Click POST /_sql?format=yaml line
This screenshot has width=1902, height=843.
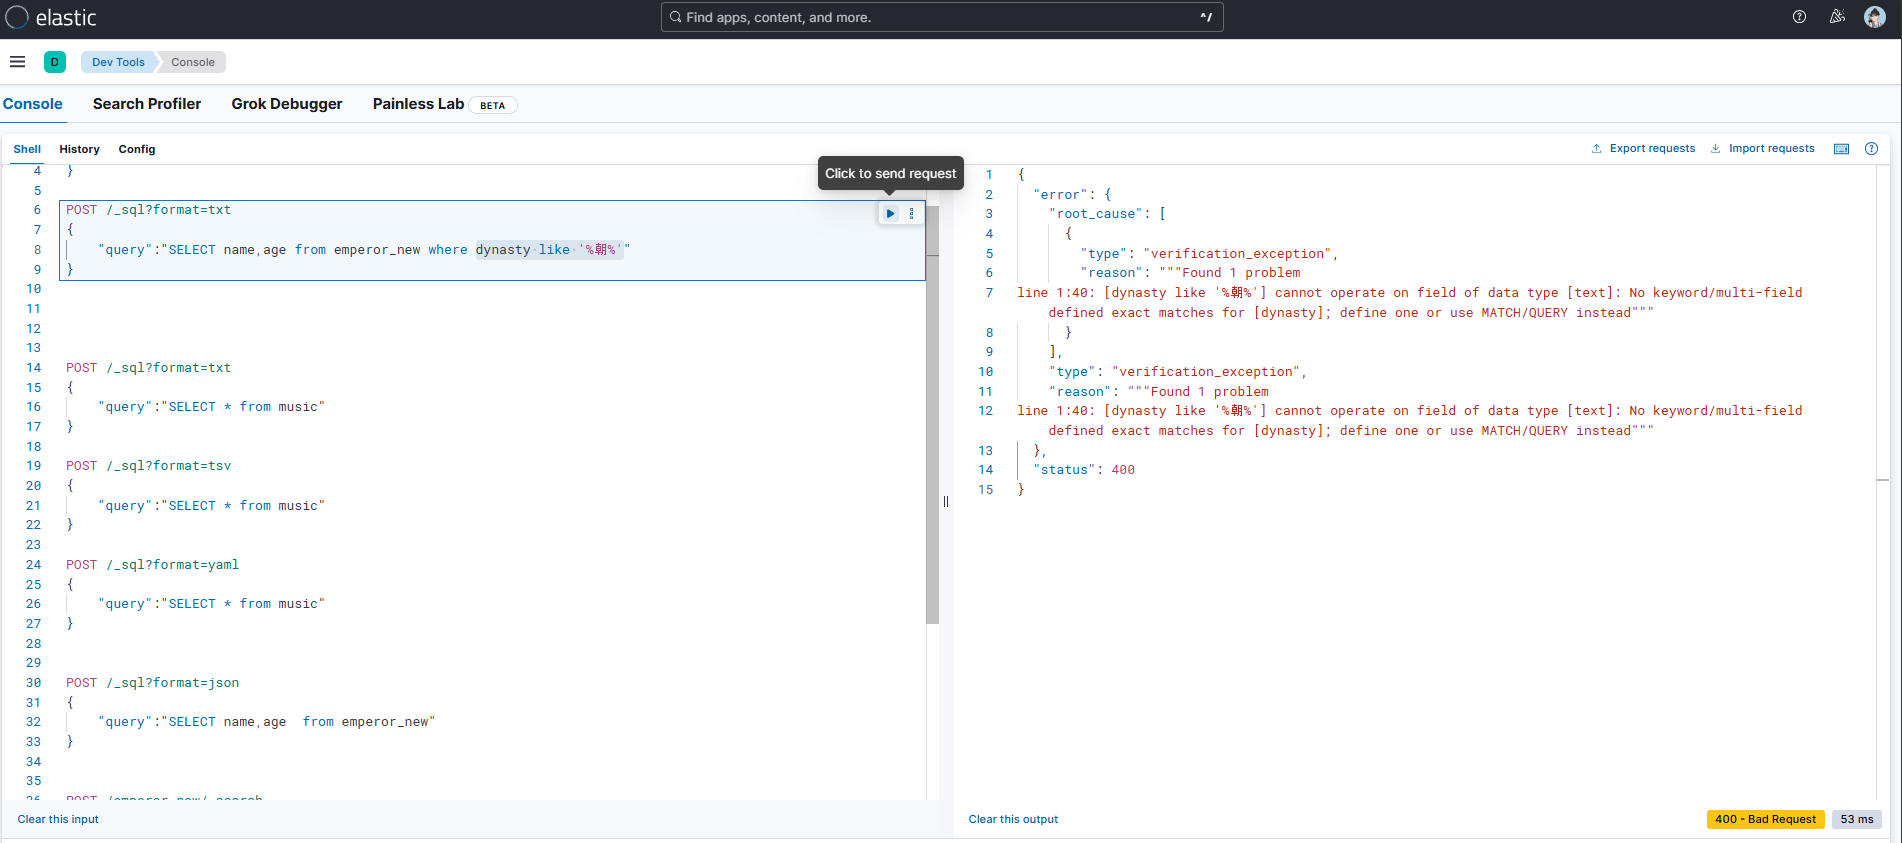(153, 565)
